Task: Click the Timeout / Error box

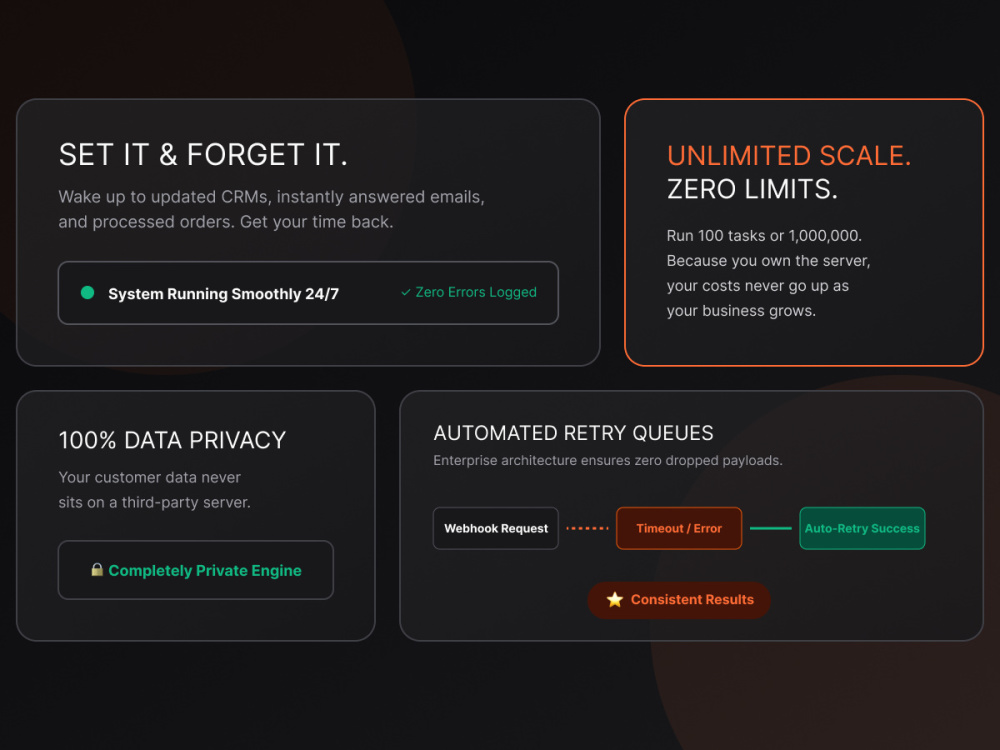Action: tap(679, 528)
